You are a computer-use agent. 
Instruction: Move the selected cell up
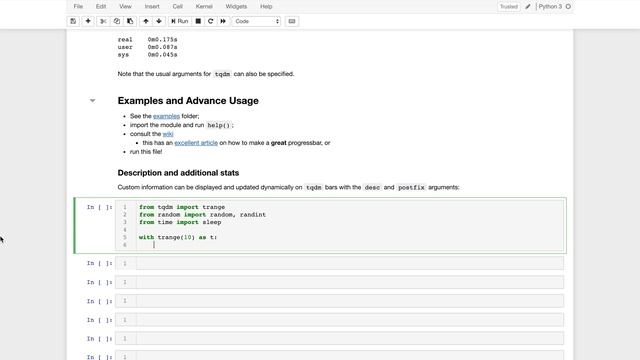146,21
